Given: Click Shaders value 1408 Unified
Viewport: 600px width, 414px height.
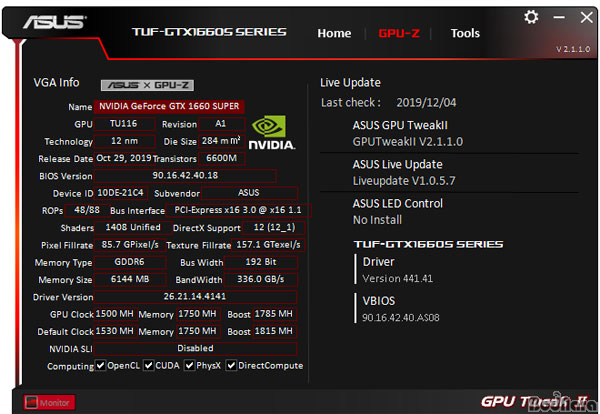Looking at the screenshot, I should click(x=133, y=227).
